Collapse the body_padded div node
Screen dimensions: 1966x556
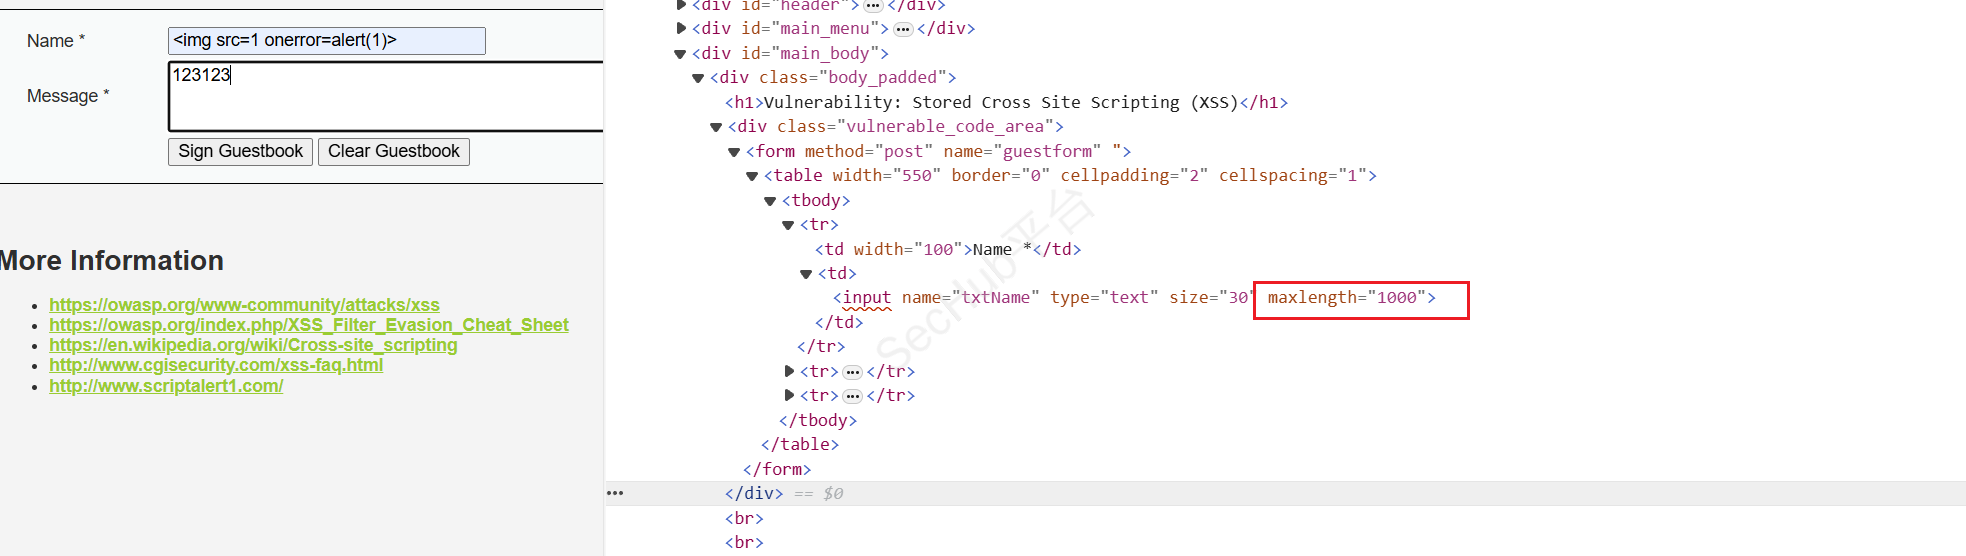698,78
